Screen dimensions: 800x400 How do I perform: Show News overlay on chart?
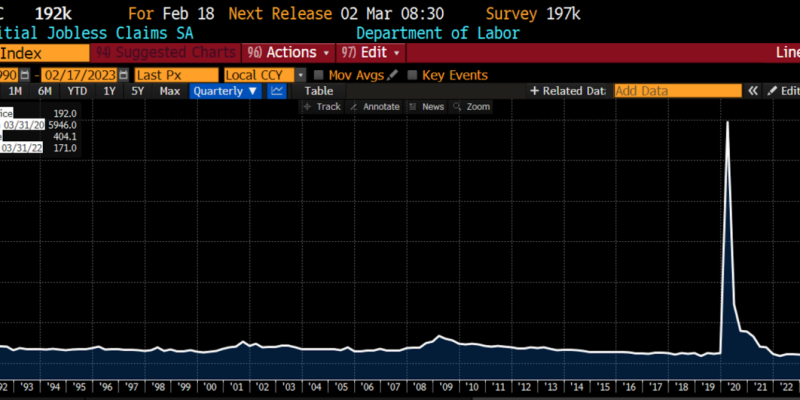pyautogui.click(x=427, y=107)
